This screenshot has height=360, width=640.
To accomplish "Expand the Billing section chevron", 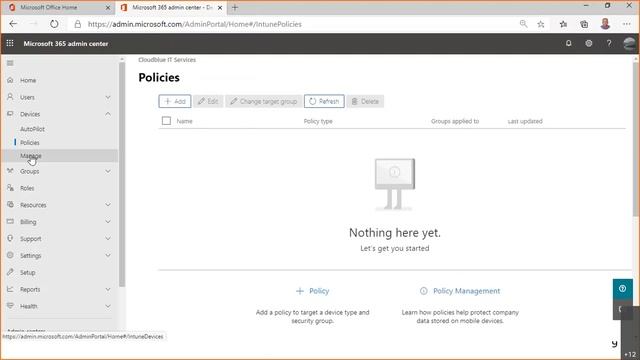I will [108, 222].
